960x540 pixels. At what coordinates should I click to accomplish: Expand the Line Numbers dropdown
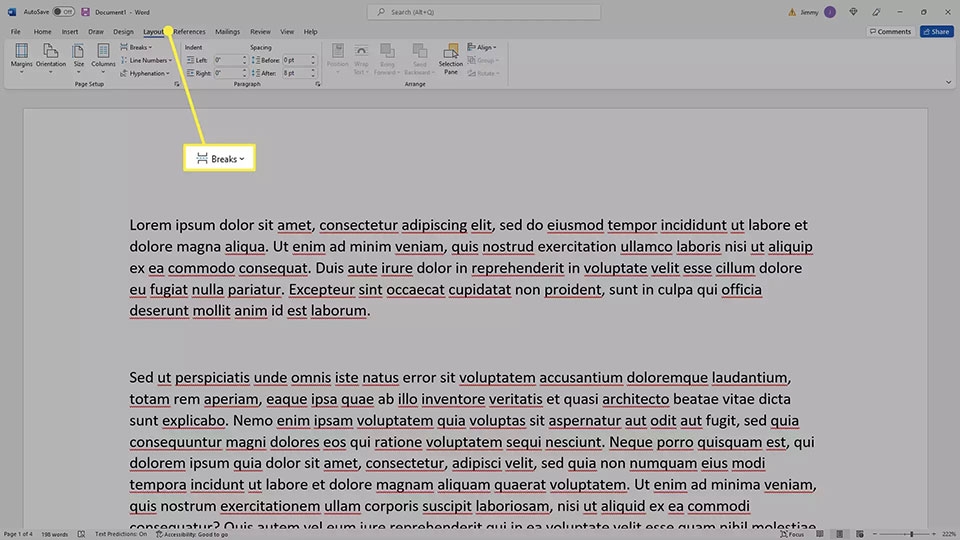click(146, 60)
